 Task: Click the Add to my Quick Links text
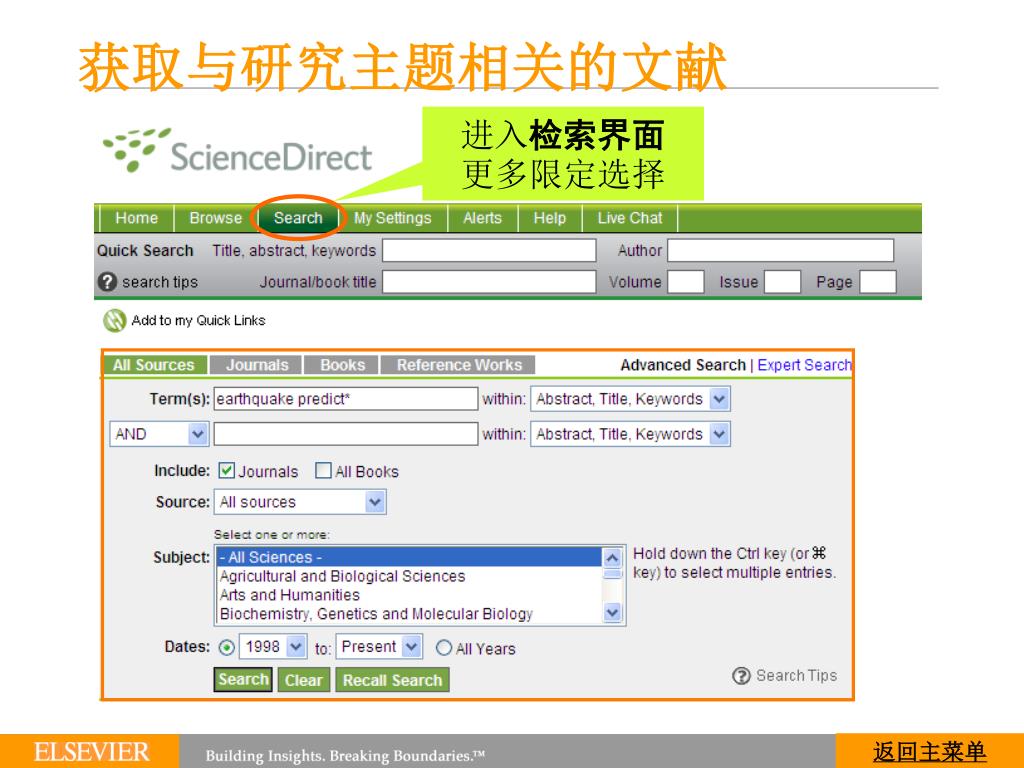(x=199, y=321)
